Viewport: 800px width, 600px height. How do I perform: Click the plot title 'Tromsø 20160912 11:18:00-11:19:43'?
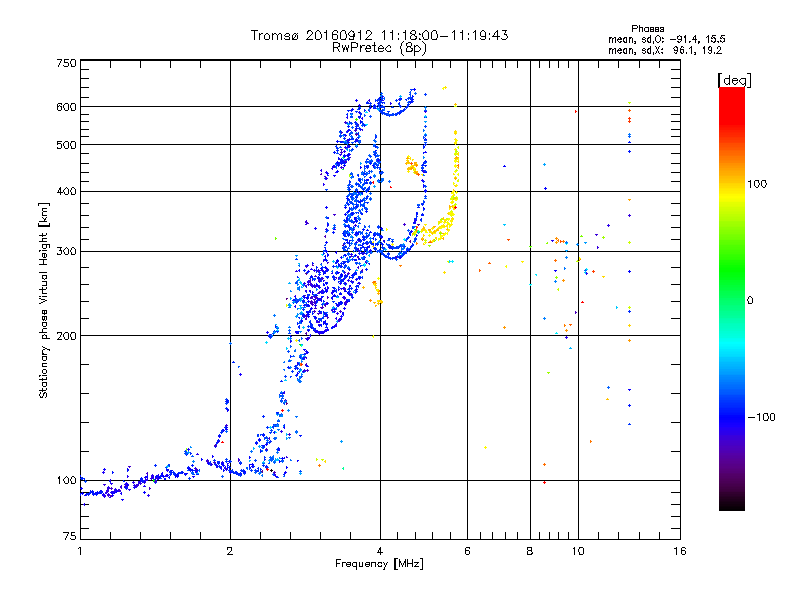click(379, 35)
